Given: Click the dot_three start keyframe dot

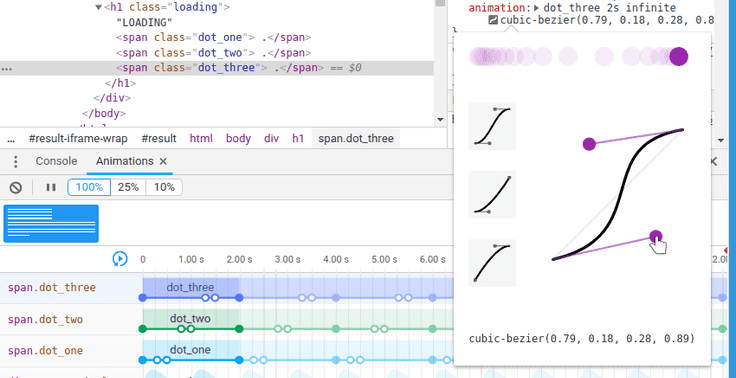Looking at the screenshot, I should pos(143,298).
